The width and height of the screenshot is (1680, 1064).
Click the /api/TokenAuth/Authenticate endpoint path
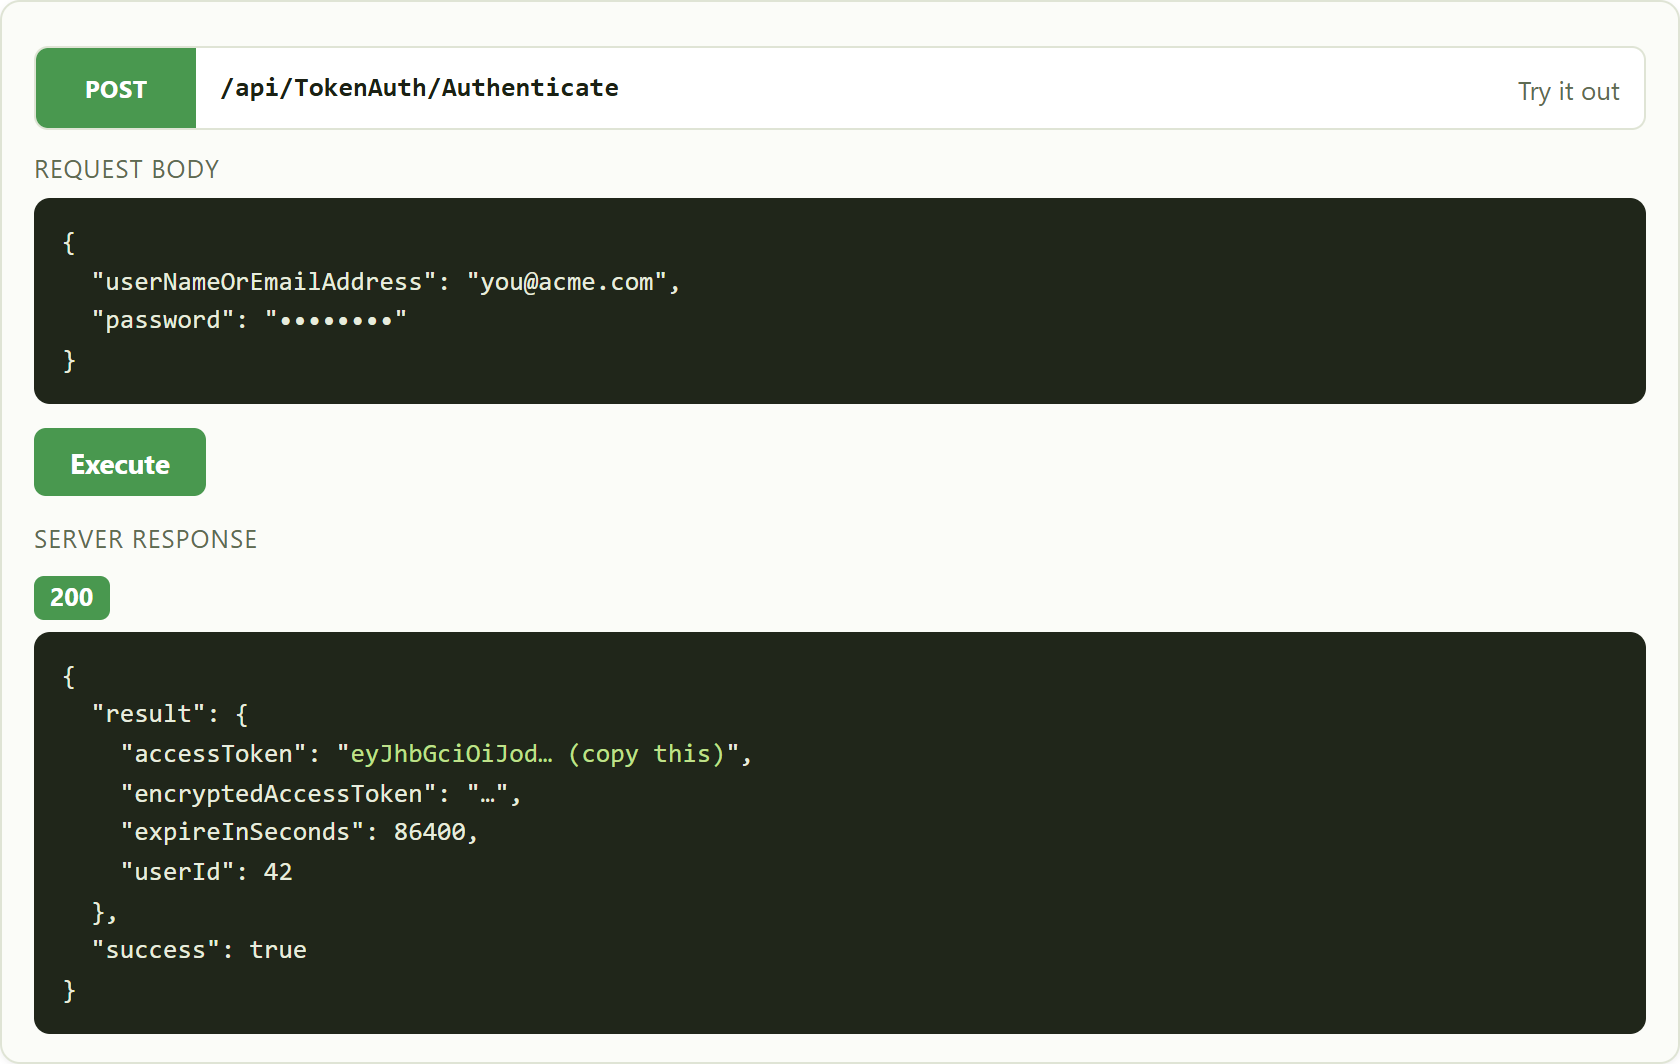pyautogui.click(x=420, y=88)
